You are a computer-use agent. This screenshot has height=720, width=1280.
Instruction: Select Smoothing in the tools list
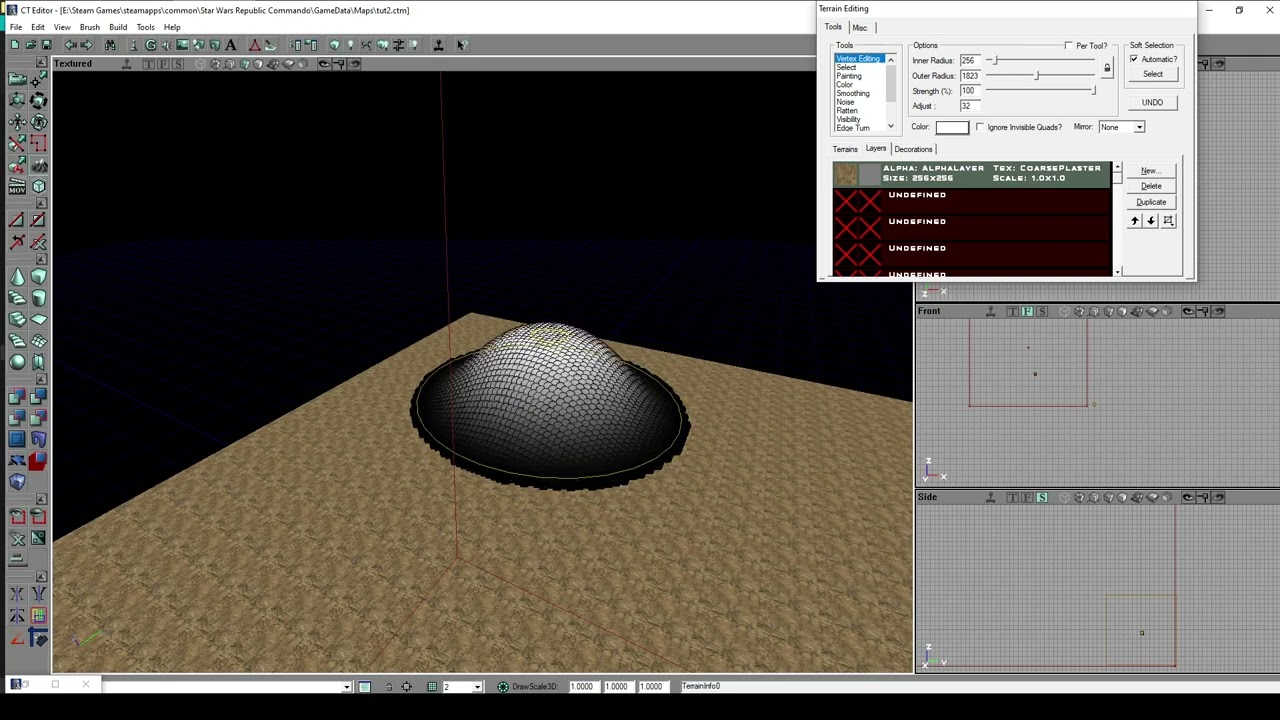click(853, 93)
